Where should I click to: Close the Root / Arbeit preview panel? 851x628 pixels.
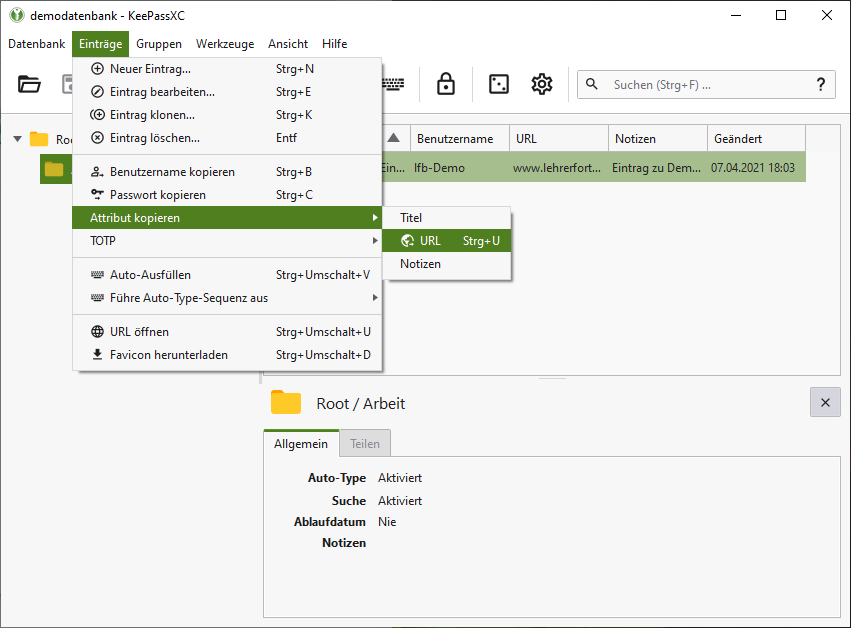pyautogui.click(x=824, y=402)
